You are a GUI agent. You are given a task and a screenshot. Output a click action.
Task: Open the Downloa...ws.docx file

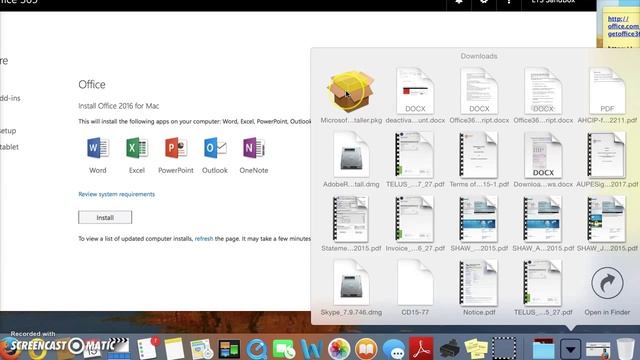tap(543, 156)
